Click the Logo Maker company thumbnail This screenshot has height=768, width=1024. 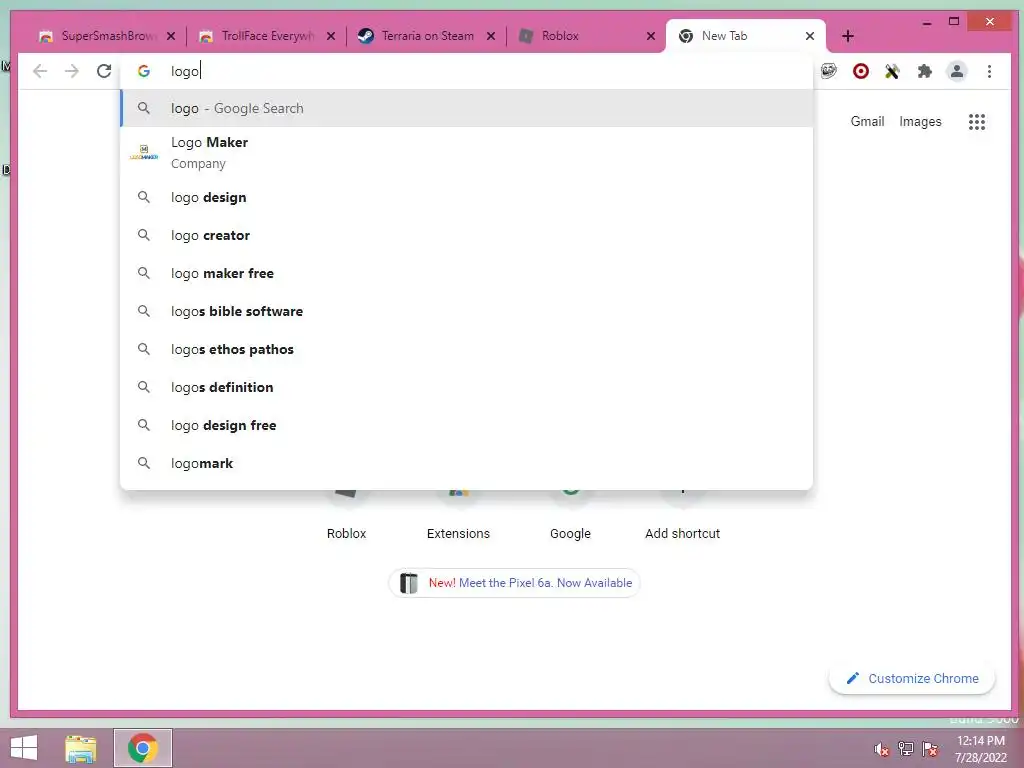[144, 153]
